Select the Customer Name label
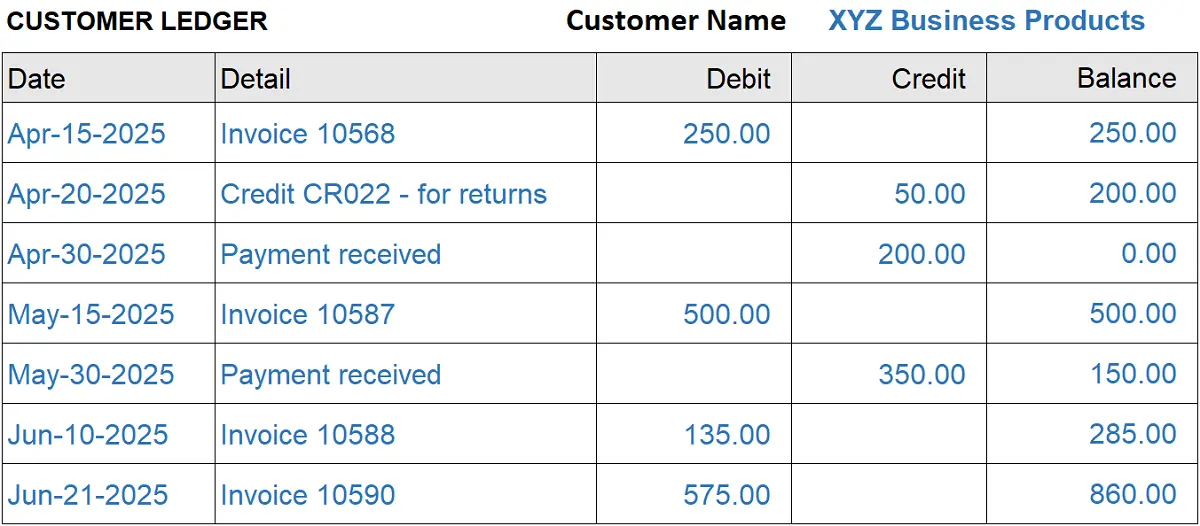 tap(676, 20)
